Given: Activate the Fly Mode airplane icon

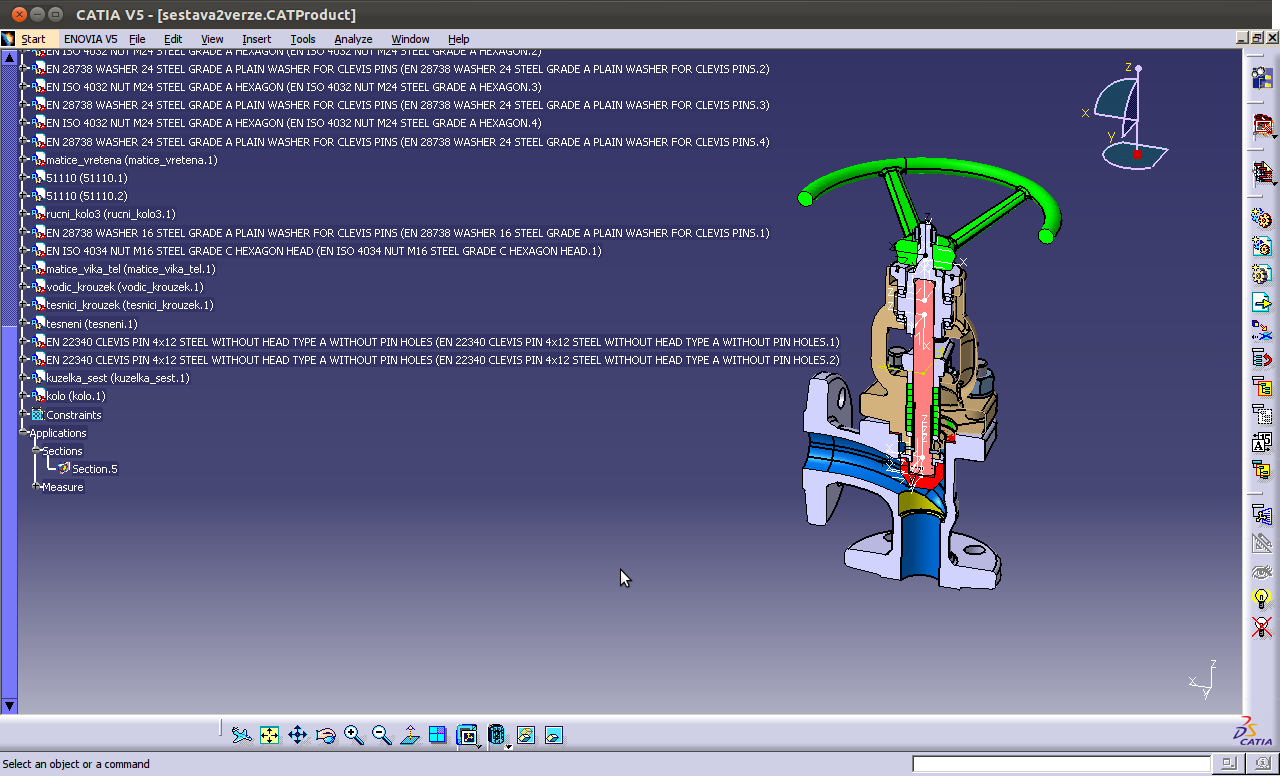Looking at the screenshot, I should click(241, 735).
